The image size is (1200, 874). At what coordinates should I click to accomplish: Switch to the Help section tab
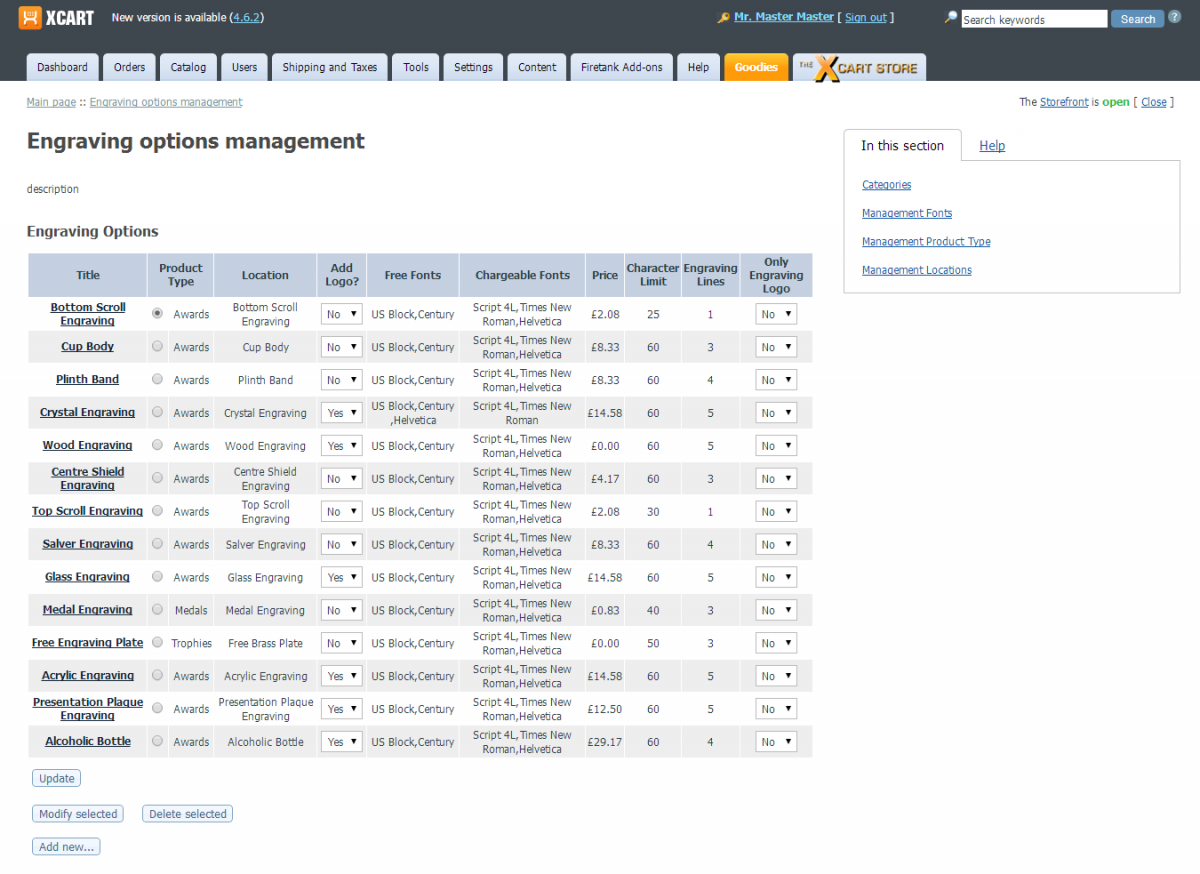[992, 146]
